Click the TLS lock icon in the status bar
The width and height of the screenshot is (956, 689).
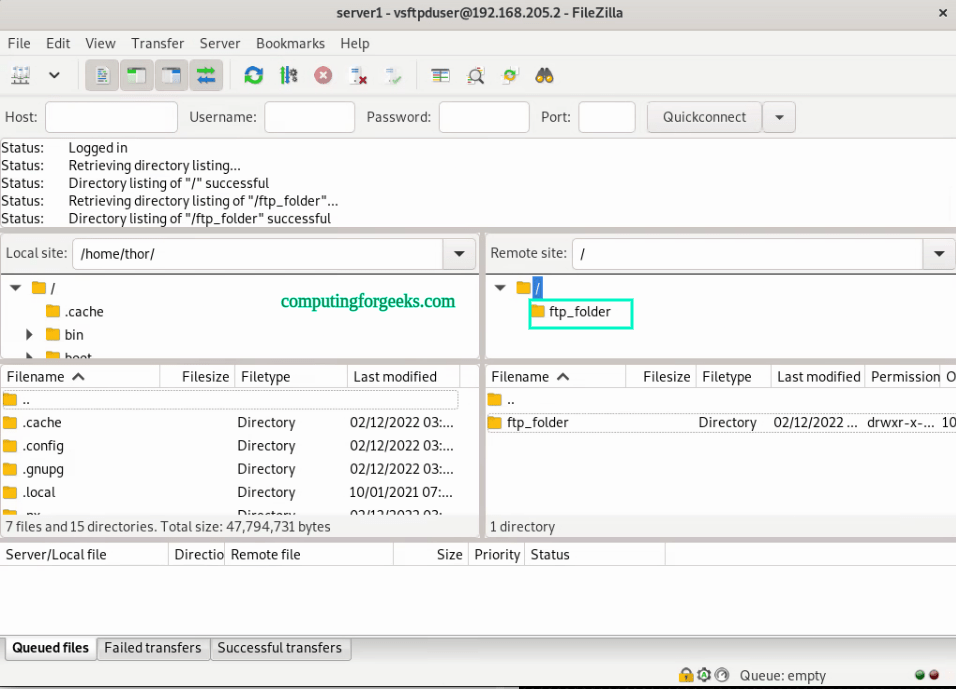tap(686, 675)
